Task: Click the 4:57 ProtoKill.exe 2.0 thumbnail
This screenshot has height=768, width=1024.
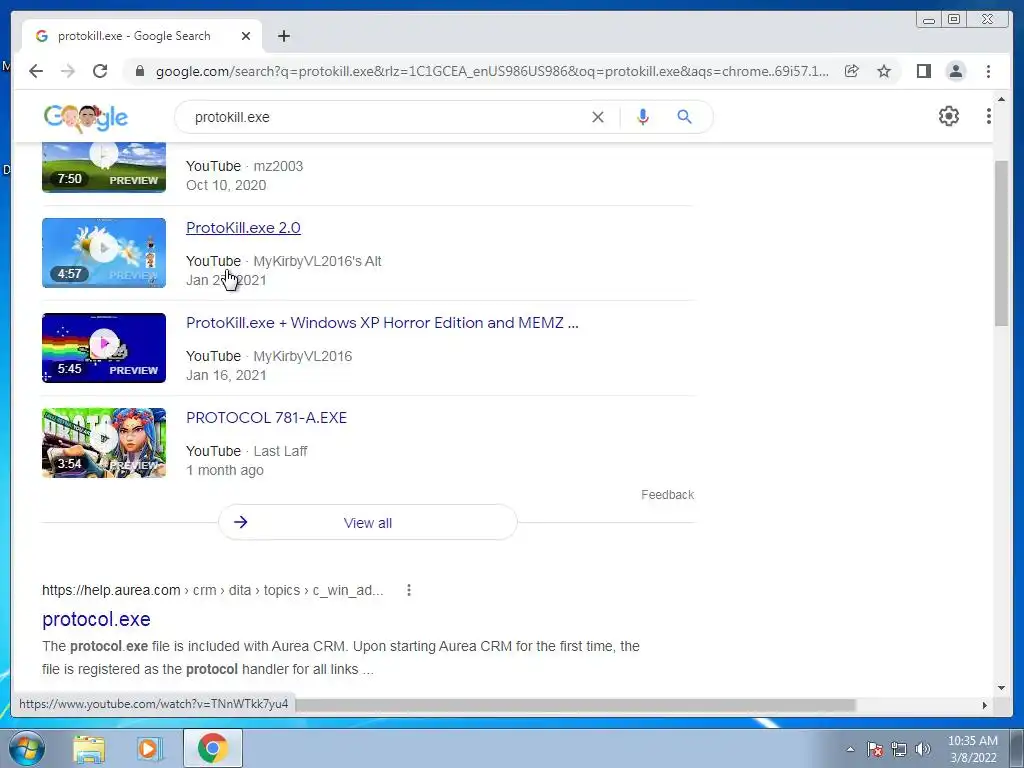Action: click(104, 253)
